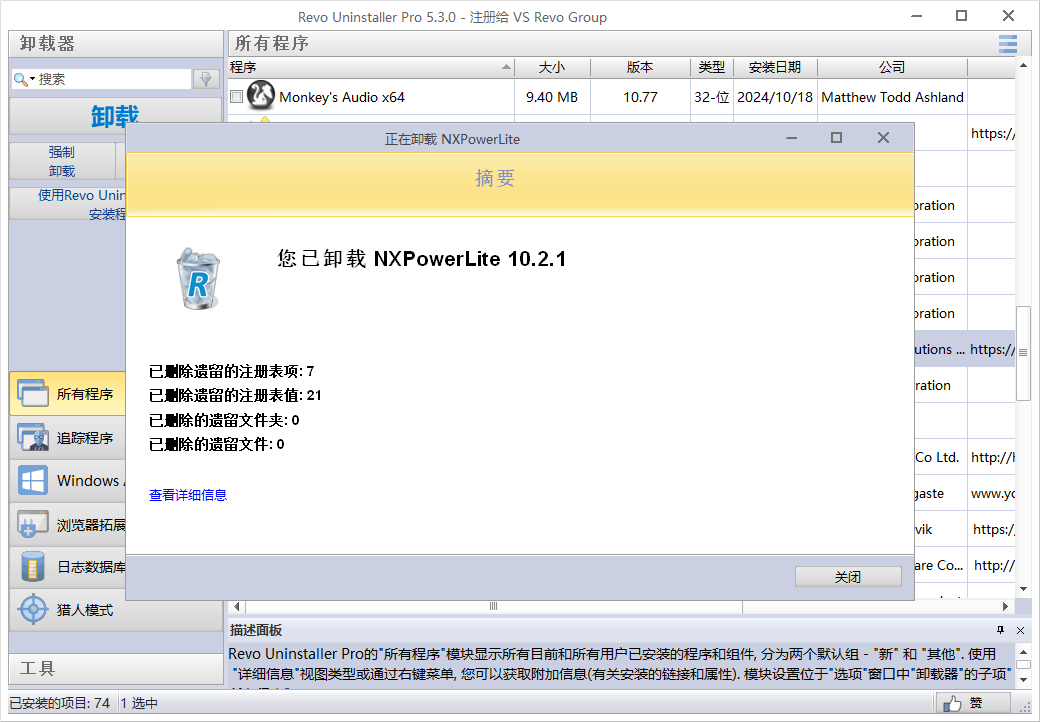Open the search magnifier dropdown arrow
Viewport: 1040px width, 722px height.
click(32, 80)
